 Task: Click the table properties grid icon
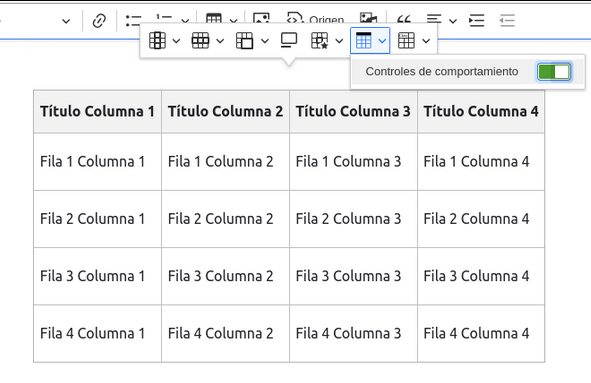click(406, 40)
